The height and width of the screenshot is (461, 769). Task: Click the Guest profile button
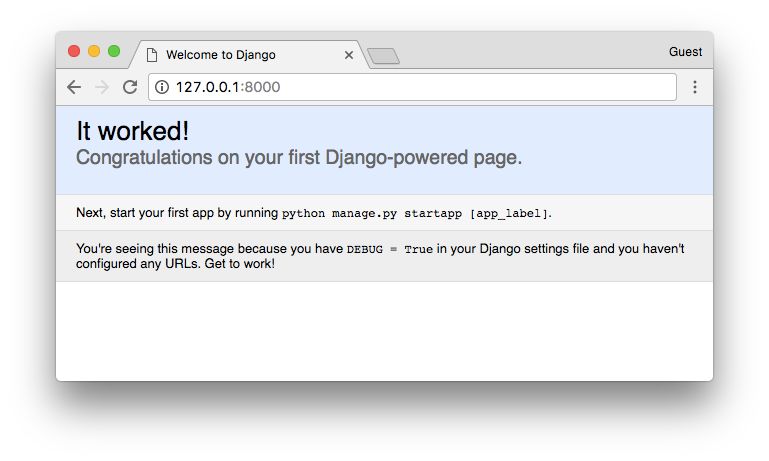click(685, 51)
